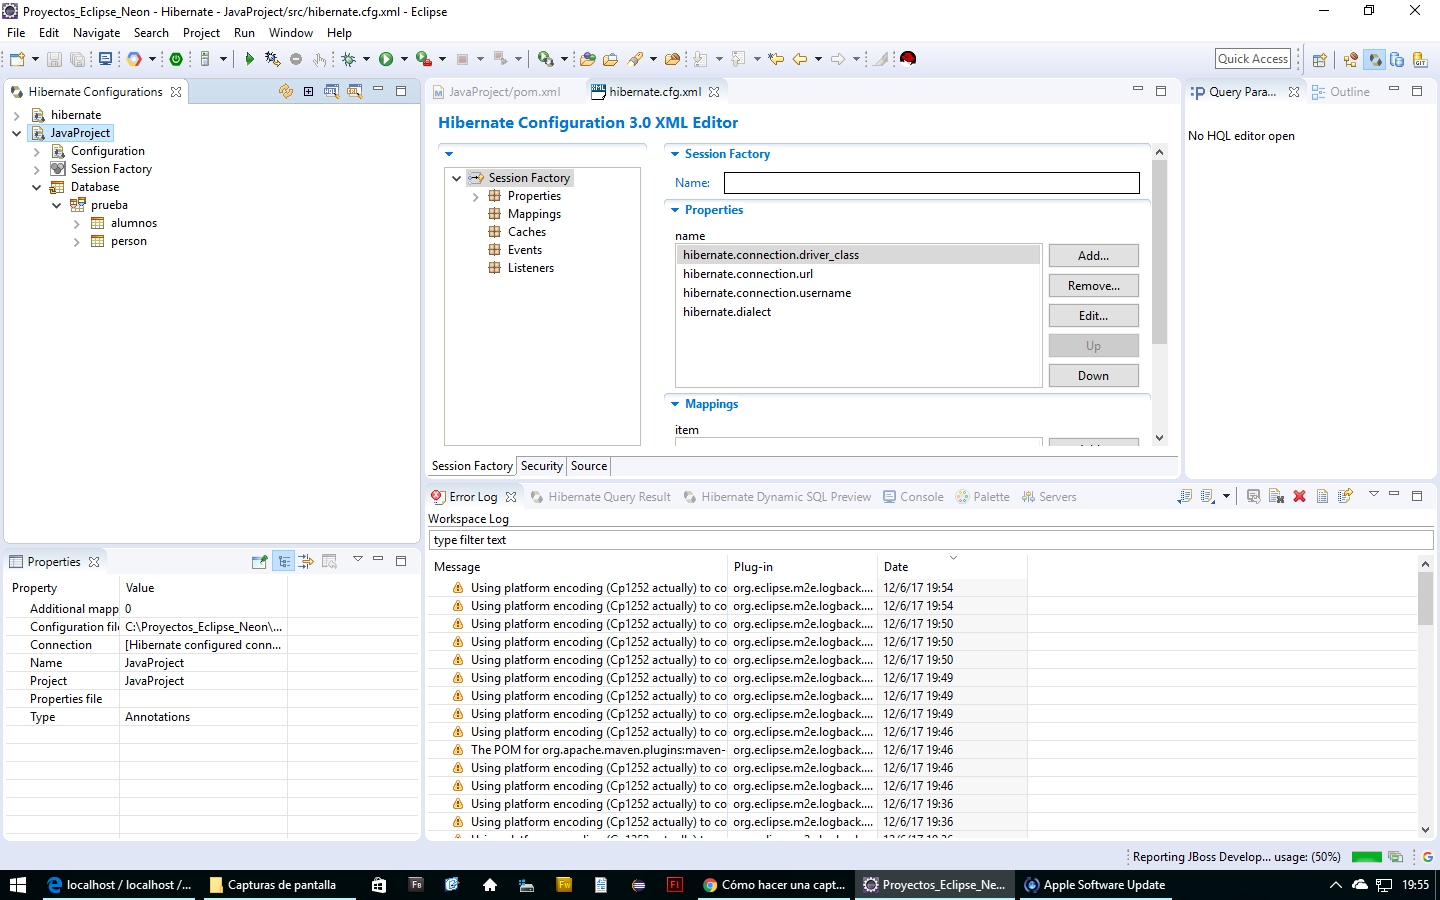Click the Down button for properties
Screen dimensions: 1440x900
pos(1093,376)
